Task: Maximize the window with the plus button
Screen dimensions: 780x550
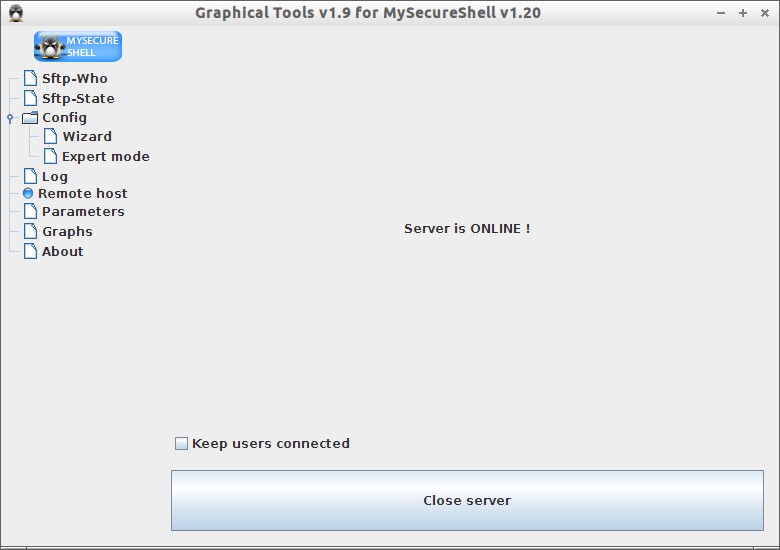Action: tap(743, 13)
